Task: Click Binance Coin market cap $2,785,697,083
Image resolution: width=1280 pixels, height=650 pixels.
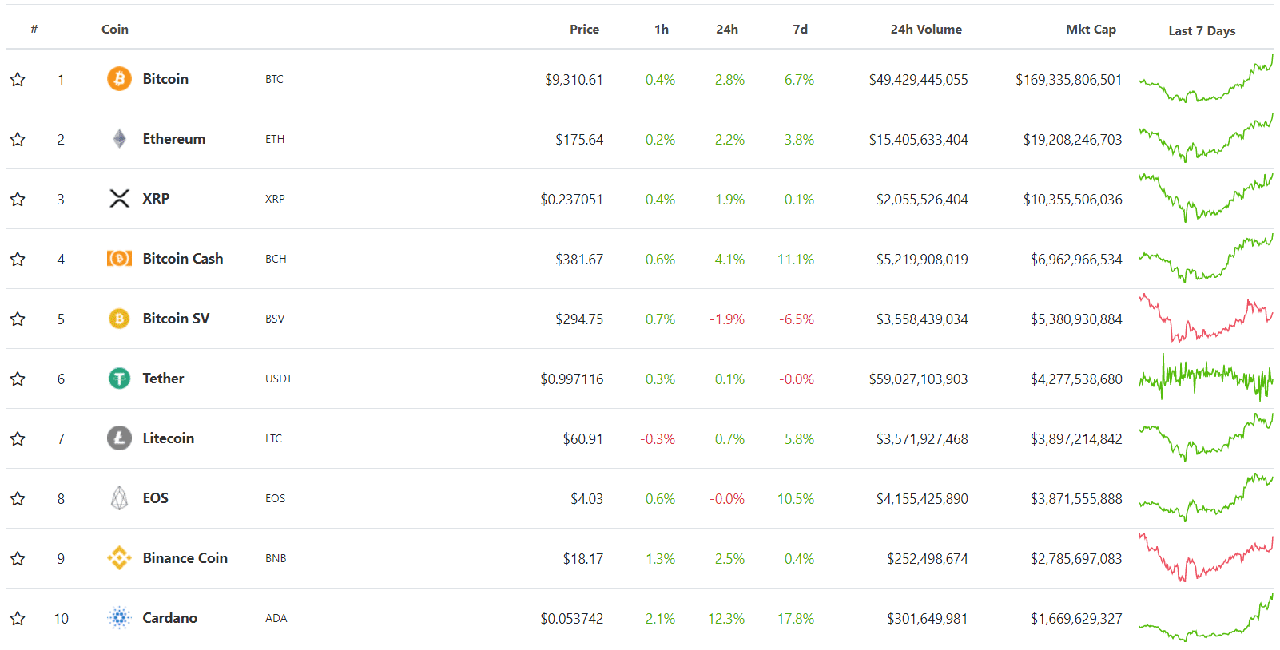Action: pos(1076,559)
